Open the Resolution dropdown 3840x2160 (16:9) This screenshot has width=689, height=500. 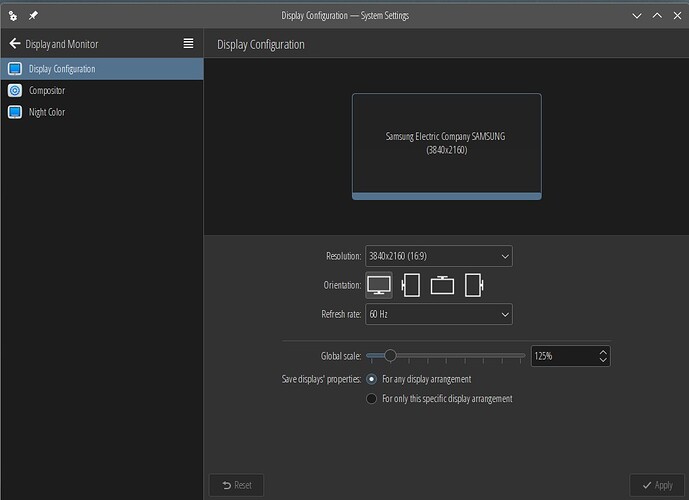pyautogui.click(x=439, y=256)
